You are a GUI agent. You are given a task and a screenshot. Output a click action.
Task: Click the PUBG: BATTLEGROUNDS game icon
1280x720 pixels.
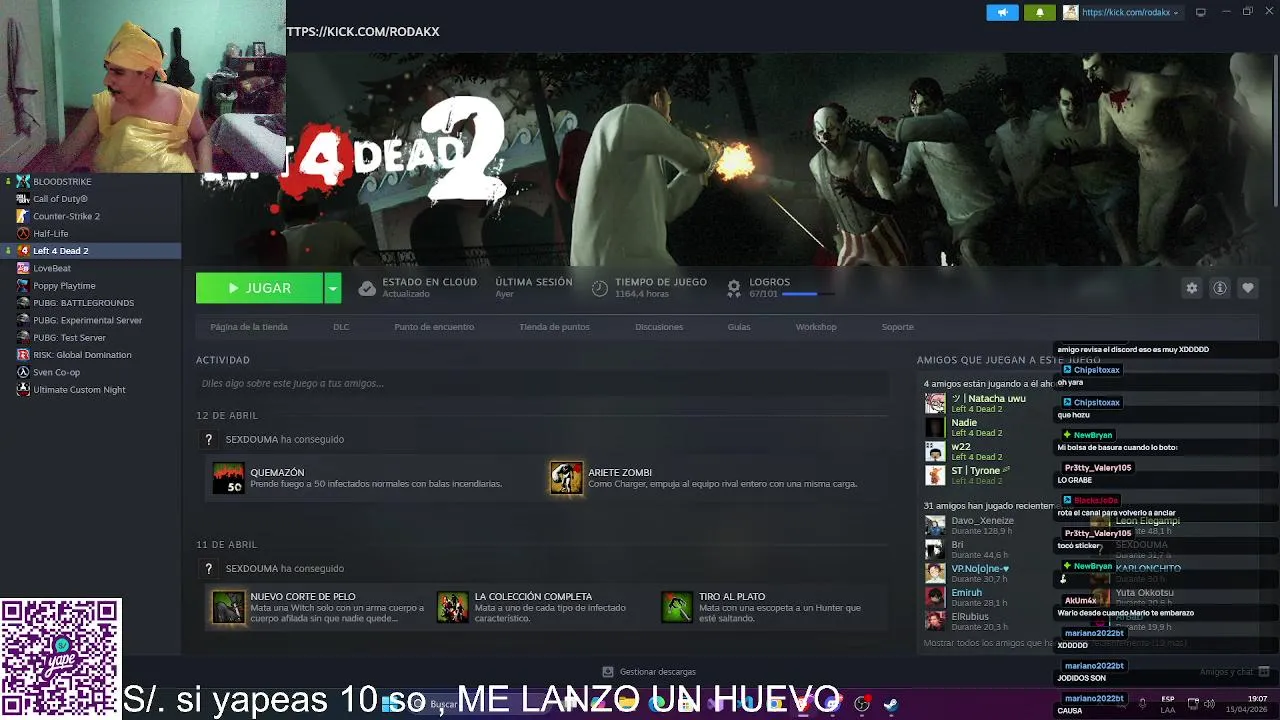tap(23, 303)
